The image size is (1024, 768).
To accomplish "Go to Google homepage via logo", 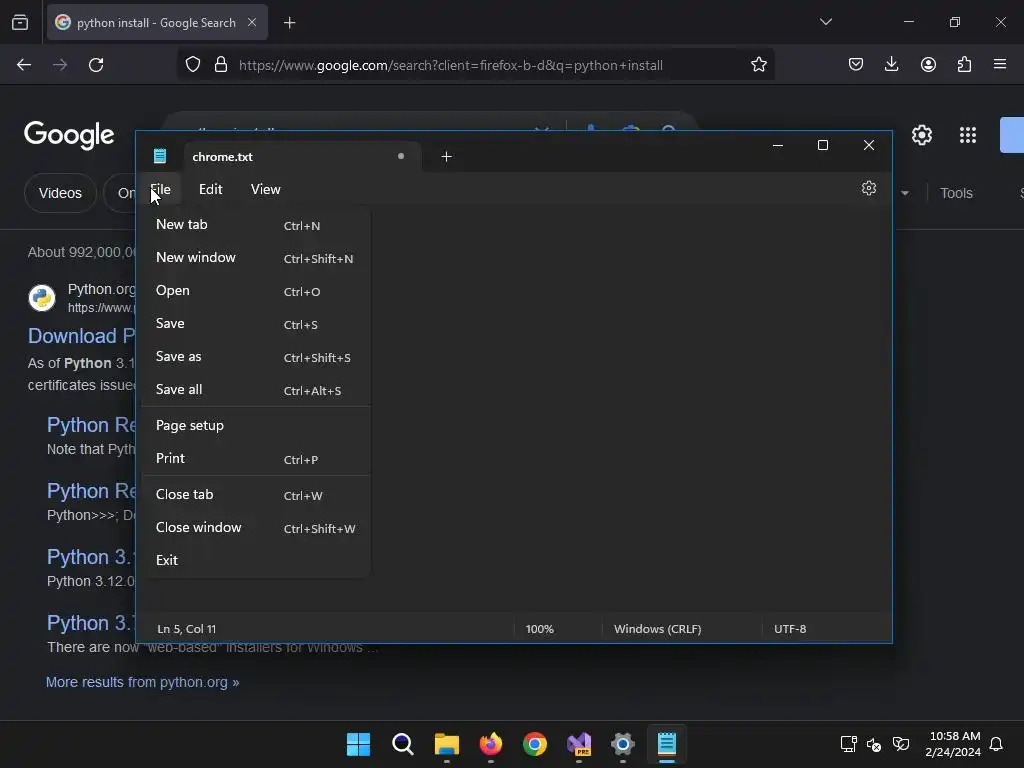I will point(69,135).
